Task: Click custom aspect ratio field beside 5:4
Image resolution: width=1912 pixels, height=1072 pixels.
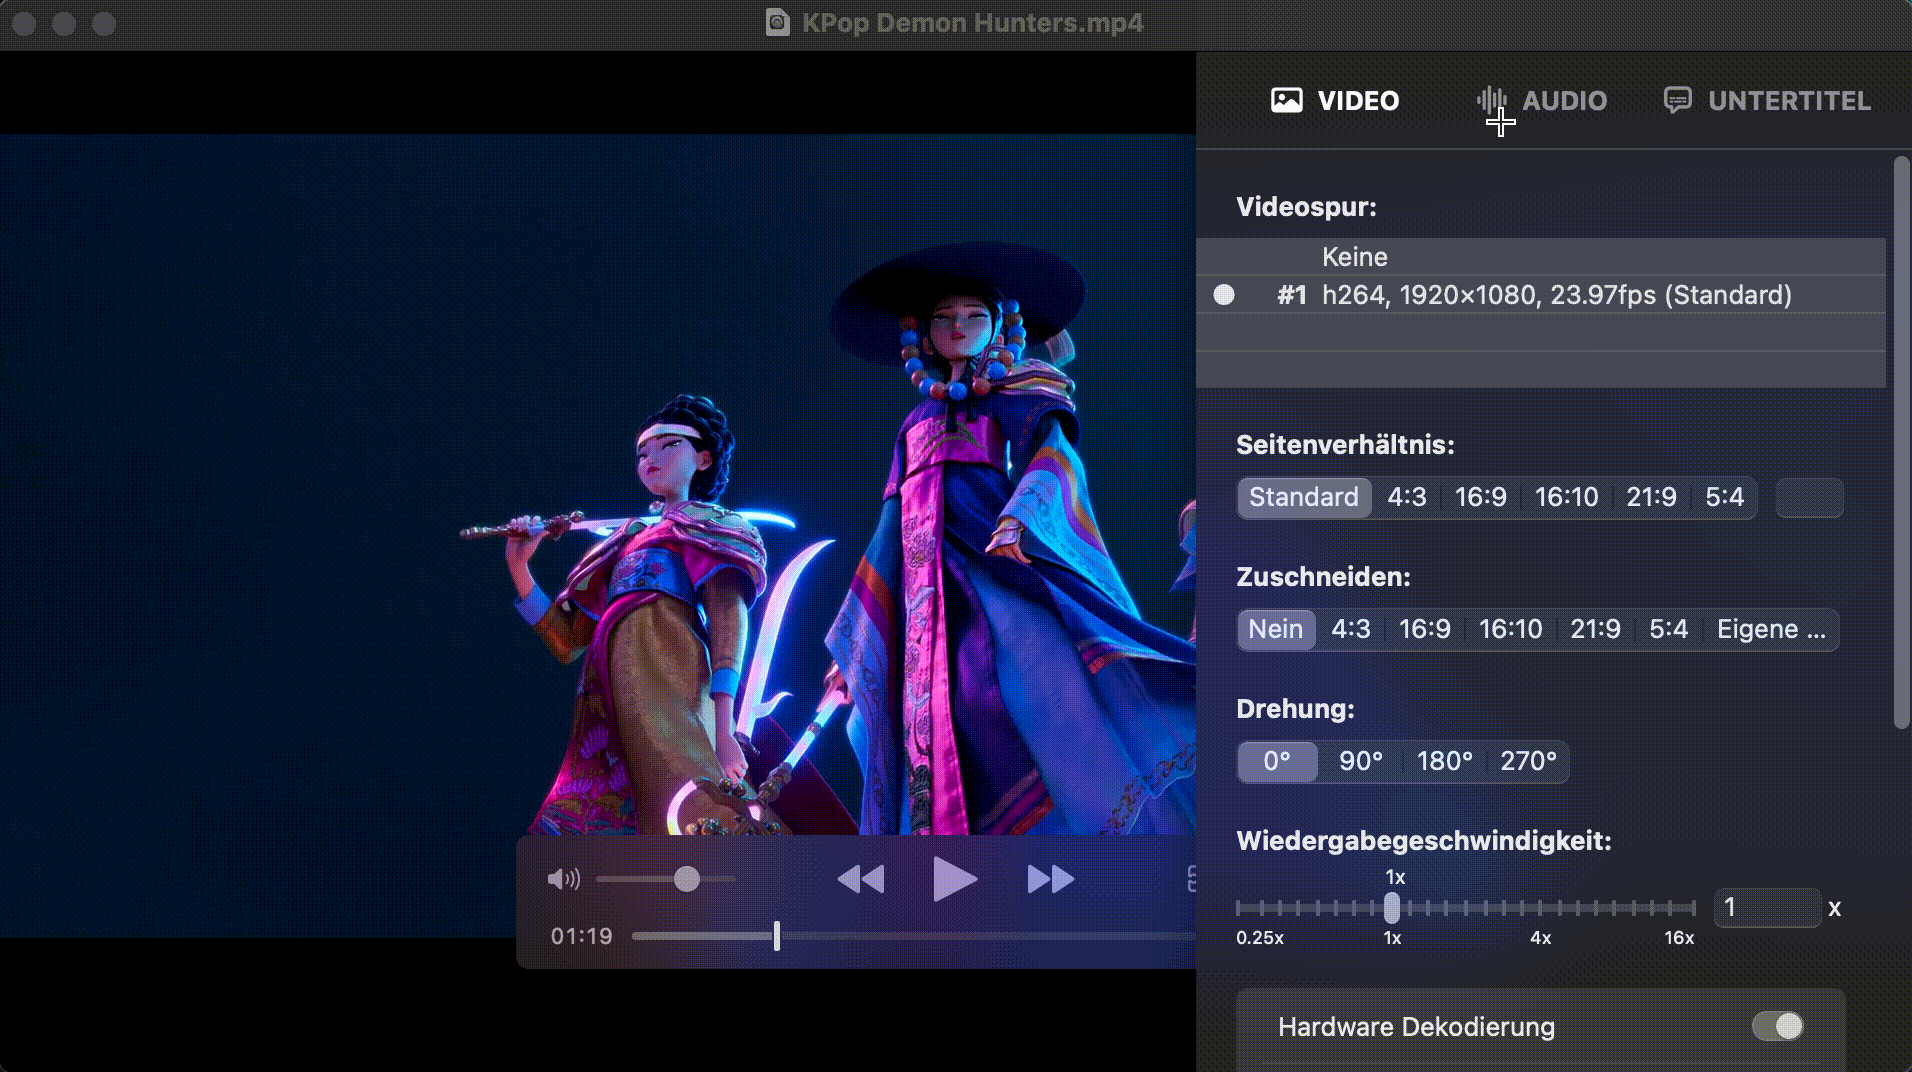Action: click(1809, 497)
